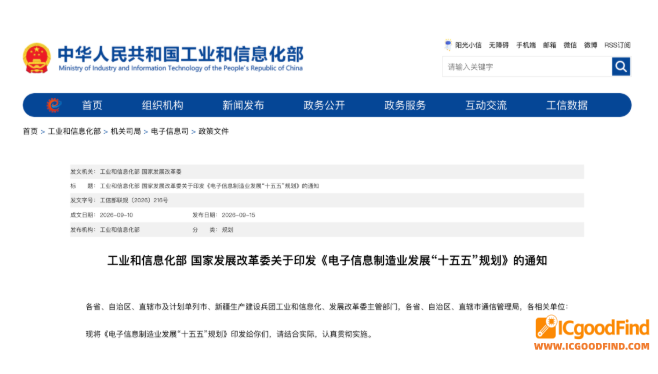Screen dimensions: 658x374
Task: Click the bold article headline about 十五五 规划
Action: pyautogui.click(x=327, y=261)
